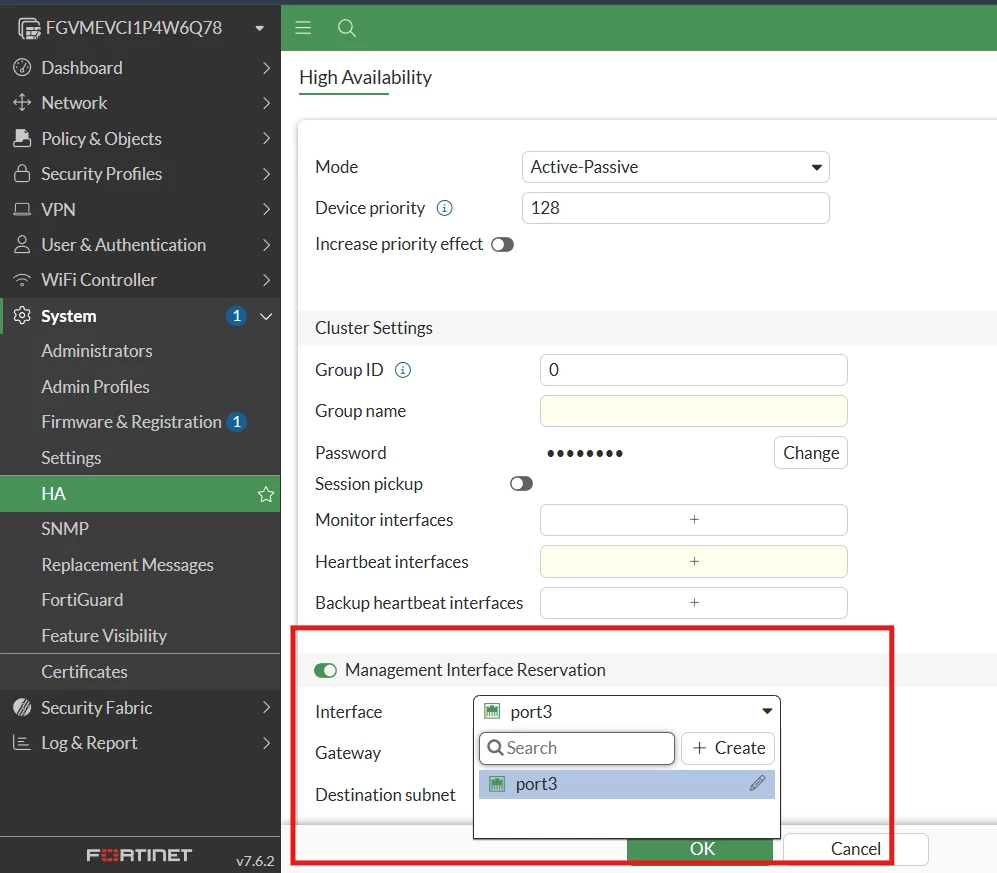Image resolution: width=997 pixels, height=873 pixels.
Task: Click the User & Authentication person icon
Action: click(x=22, y=245)
